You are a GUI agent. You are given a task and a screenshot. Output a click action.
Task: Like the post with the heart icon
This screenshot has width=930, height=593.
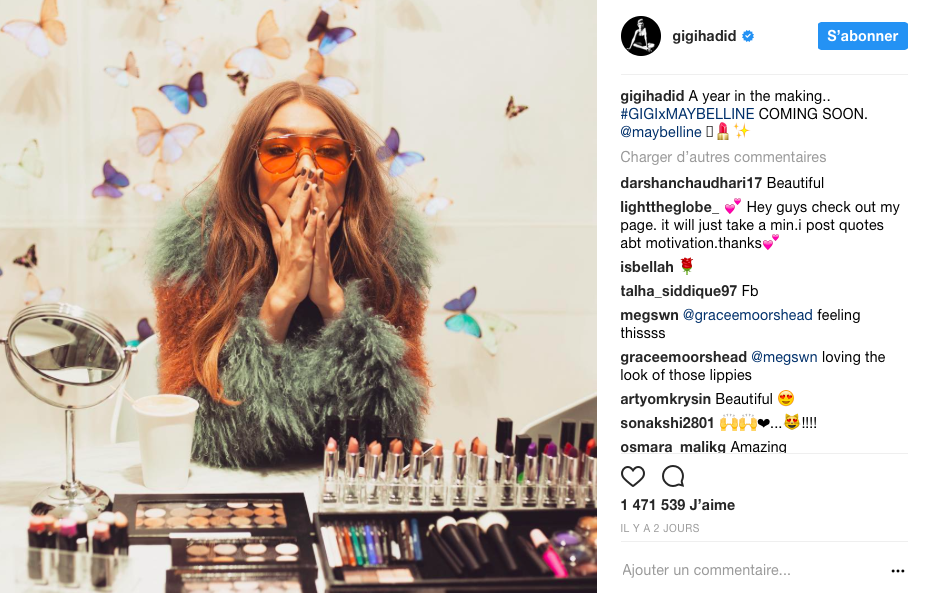coord(632,476)
